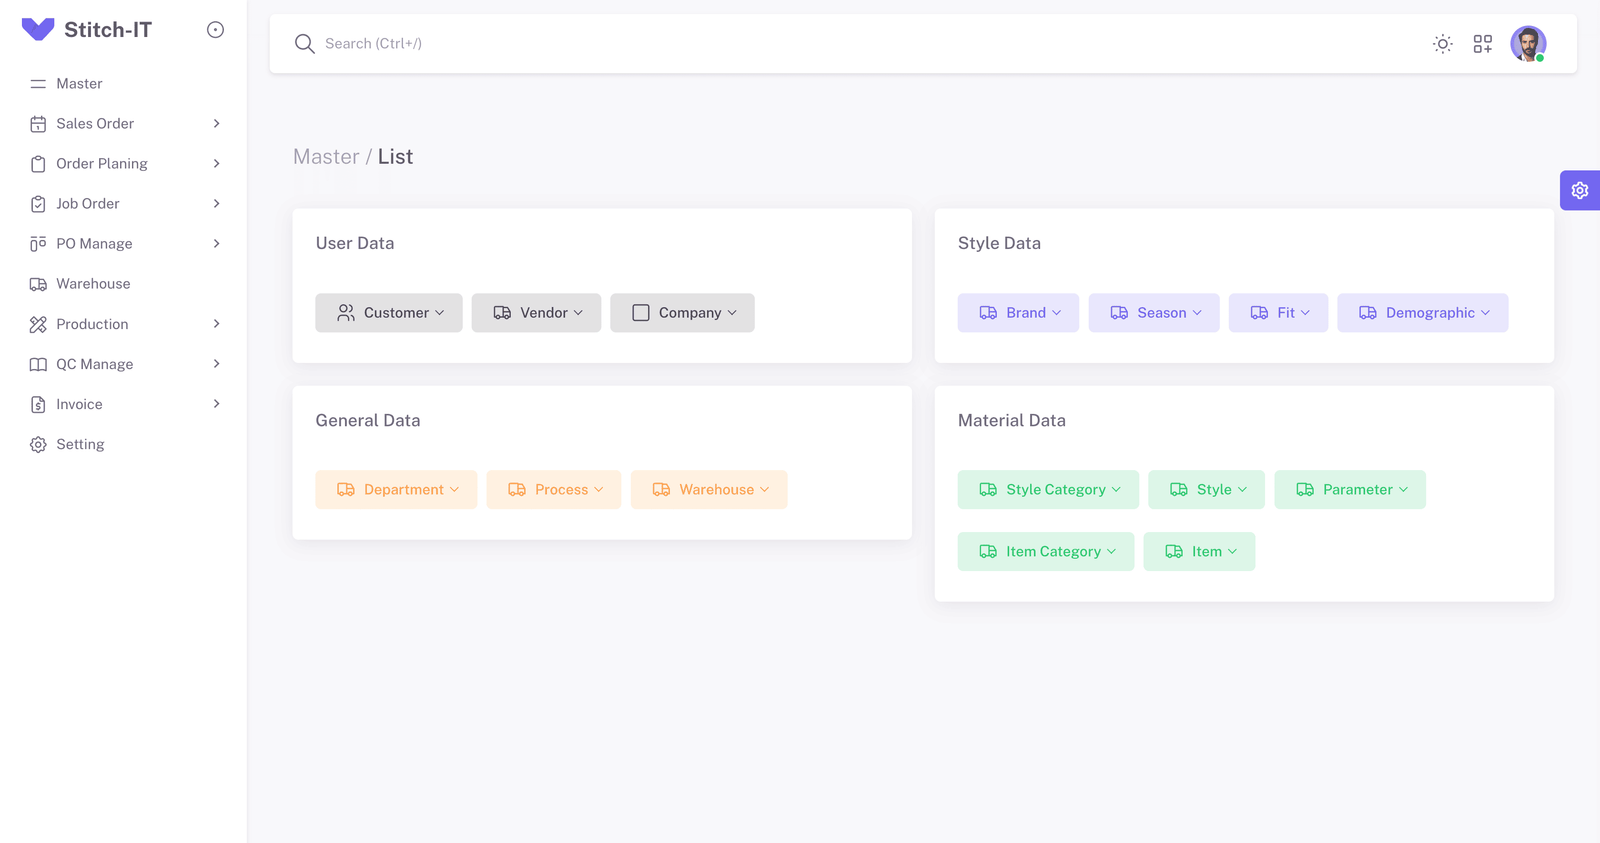Toggle the sidebar pin circle icon
Image resolution: width=1600 pixels, height=843 pixels.
click(x=215, y=30)
